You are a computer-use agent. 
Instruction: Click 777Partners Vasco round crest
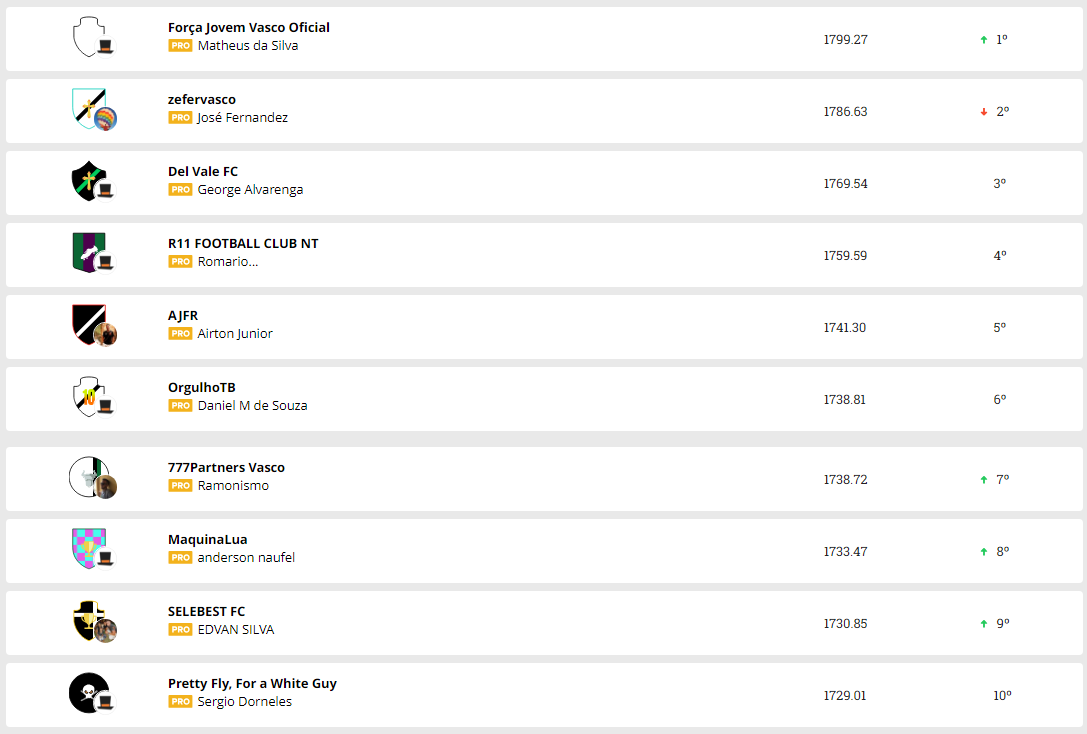coord(87,476)
